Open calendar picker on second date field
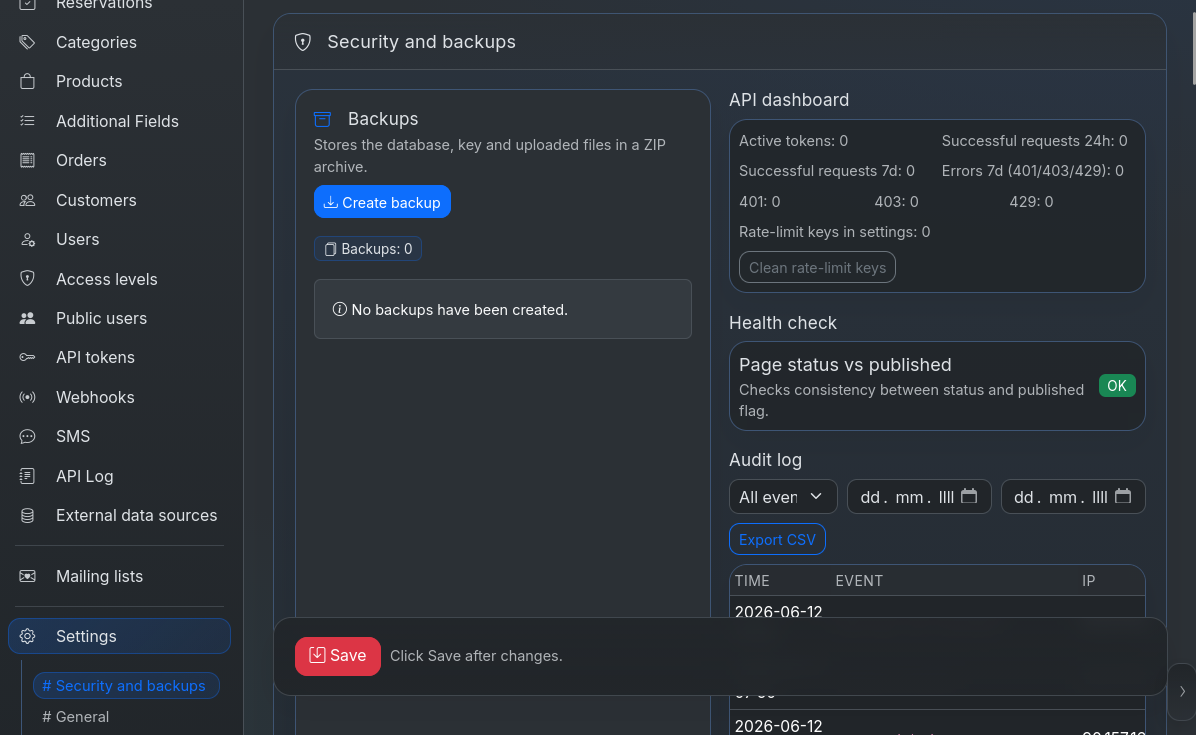 (x=1123, y=496)
